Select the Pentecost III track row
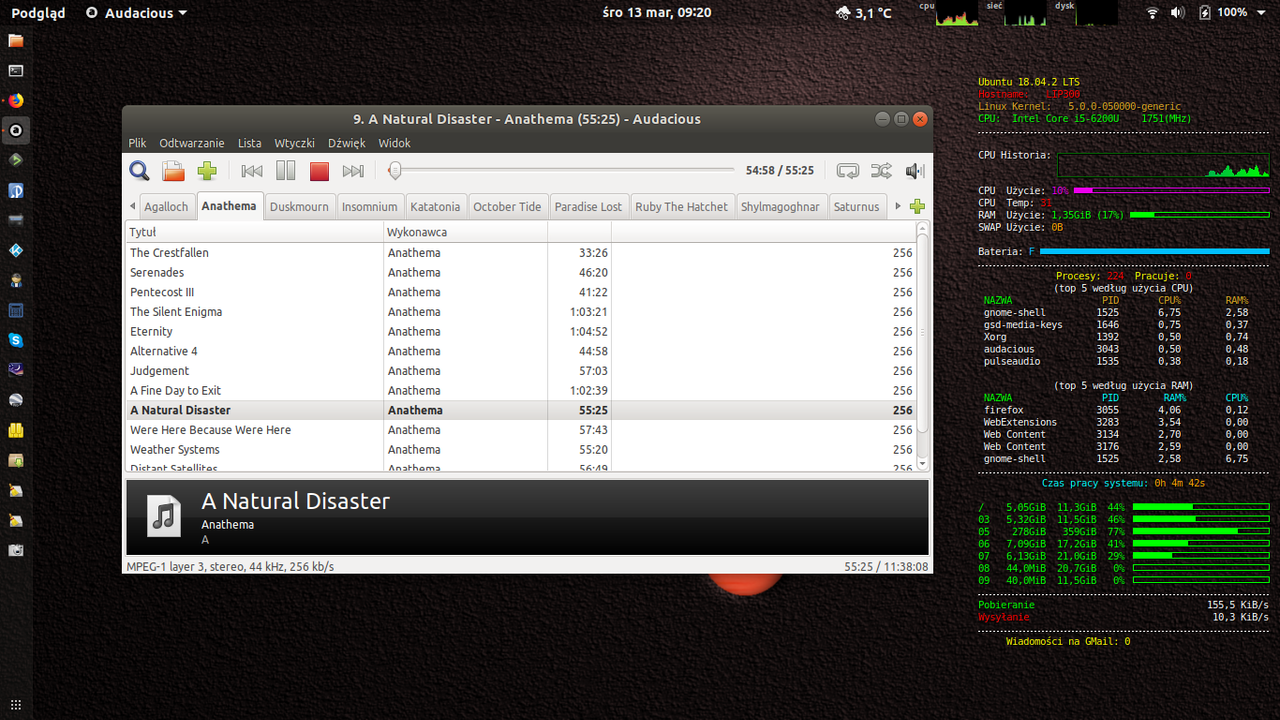Viewport: 1280px width, 720px height. [521, 292]
